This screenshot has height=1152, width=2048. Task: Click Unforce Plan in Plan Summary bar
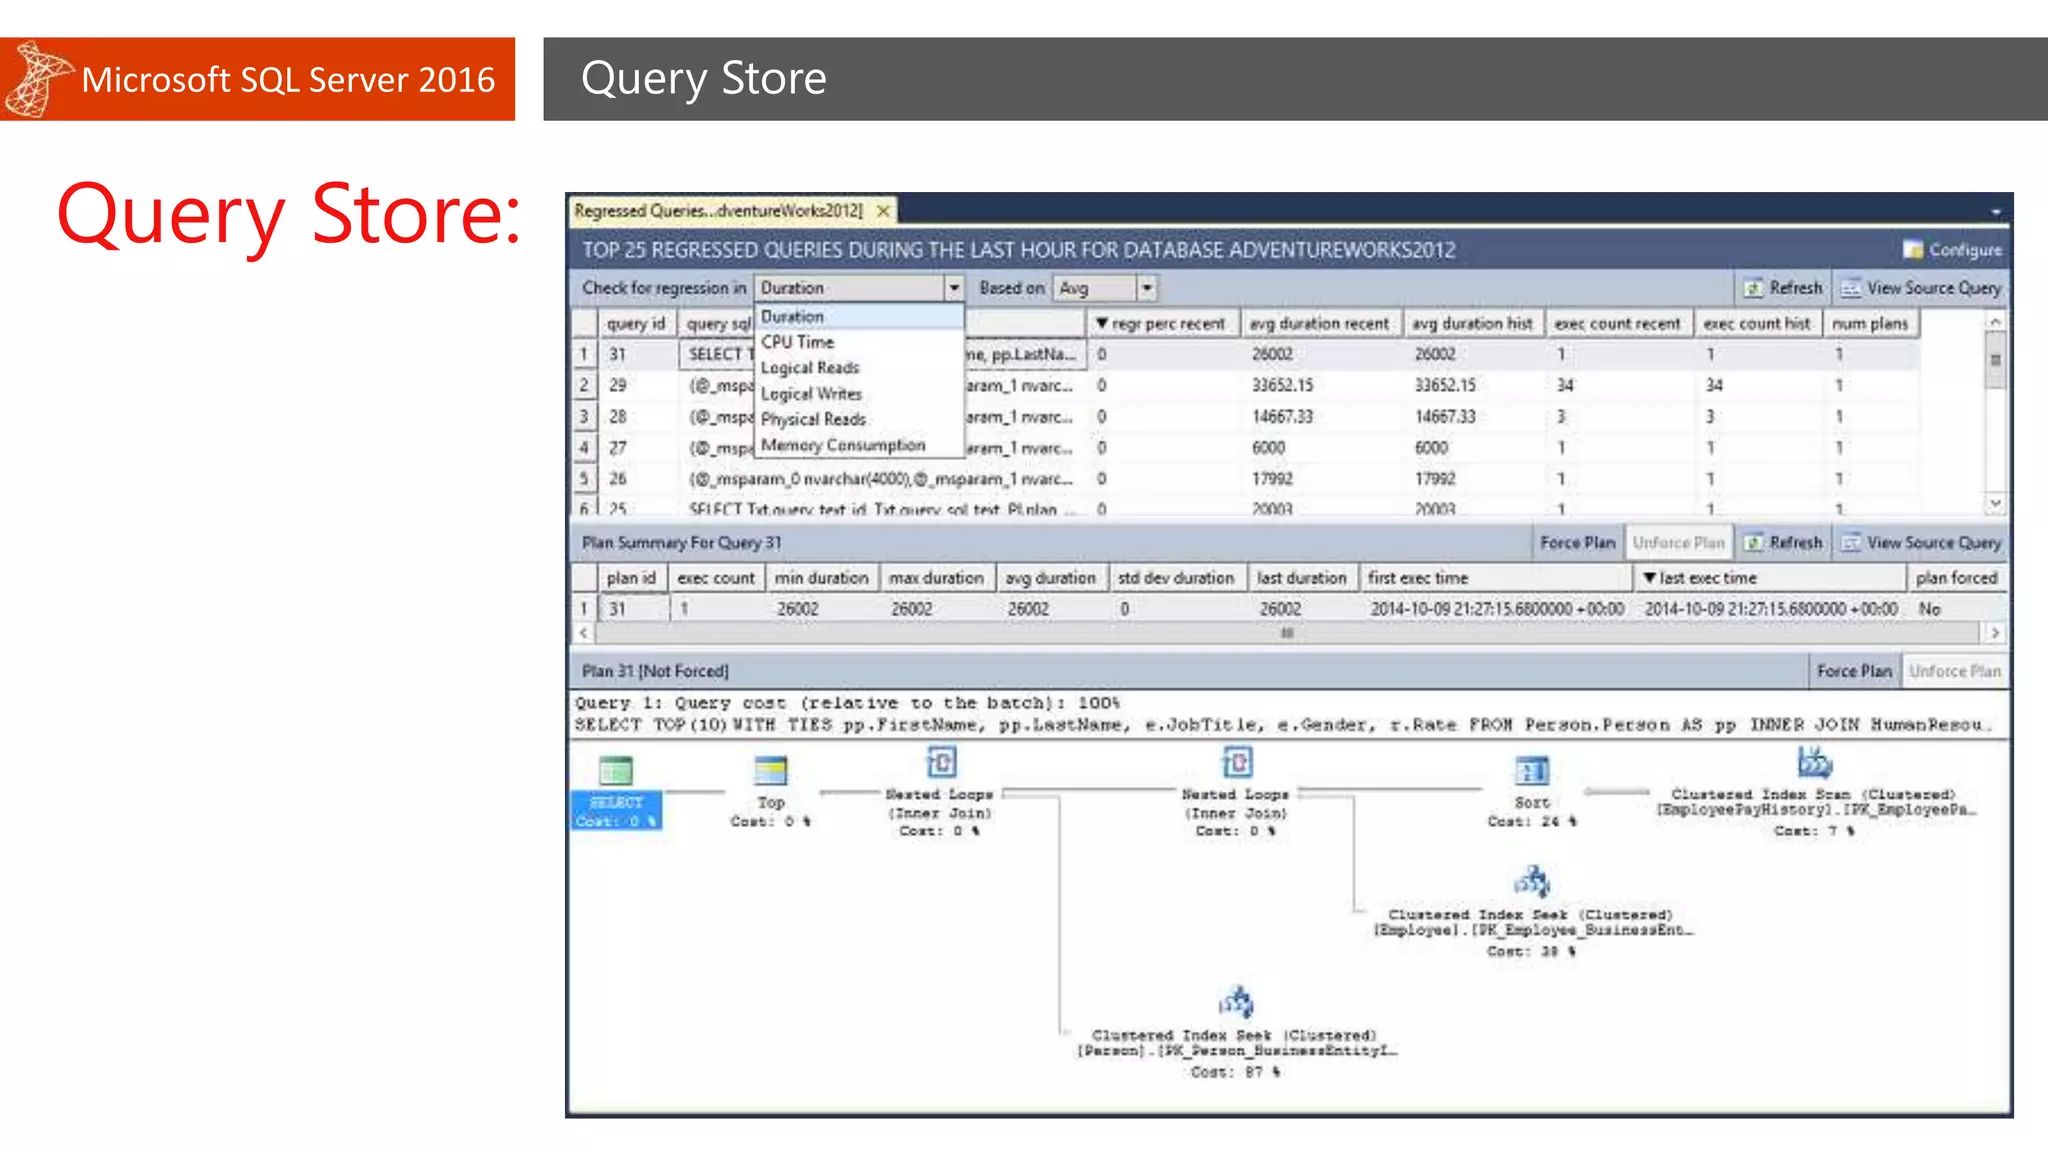[1679, 542]
